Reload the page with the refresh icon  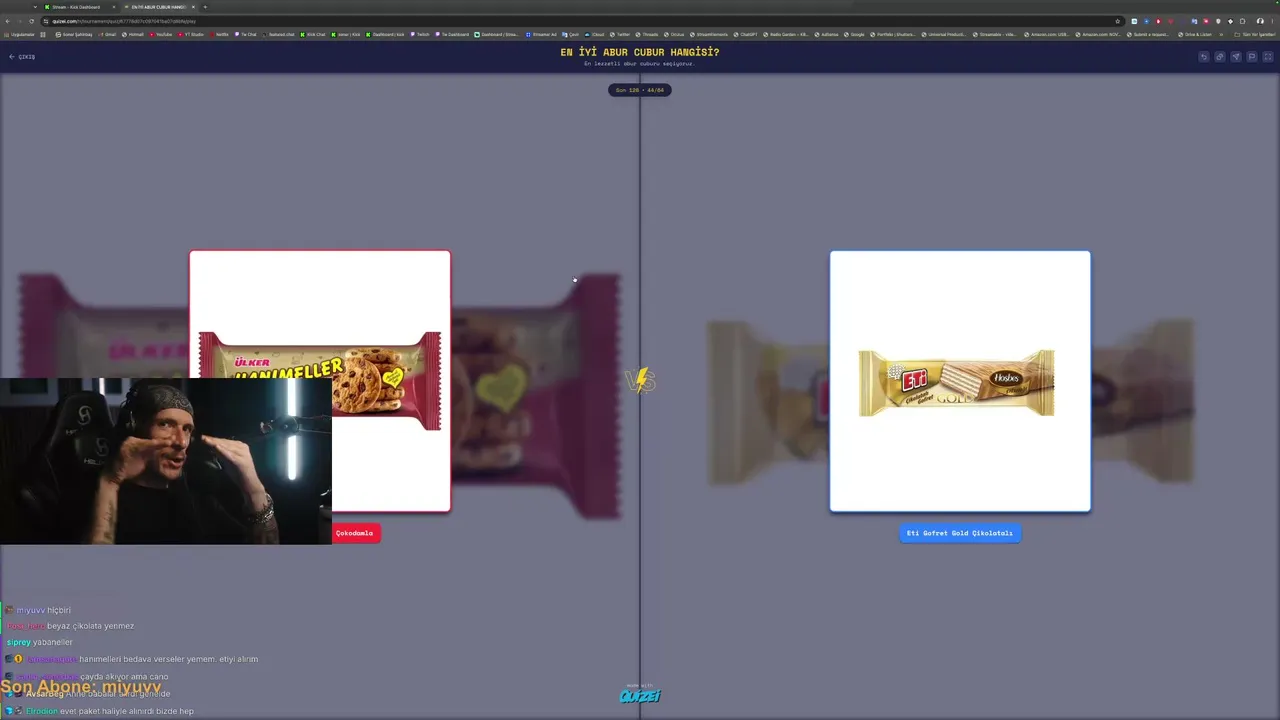point(31,21)
